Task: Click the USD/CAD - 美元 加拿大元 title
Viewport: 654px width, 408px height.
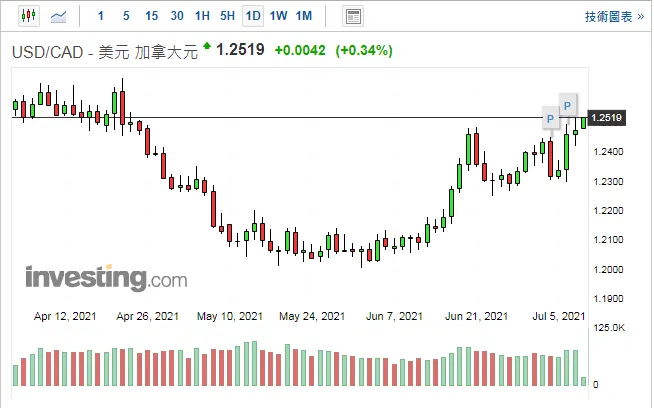Action: coord(105,52)
